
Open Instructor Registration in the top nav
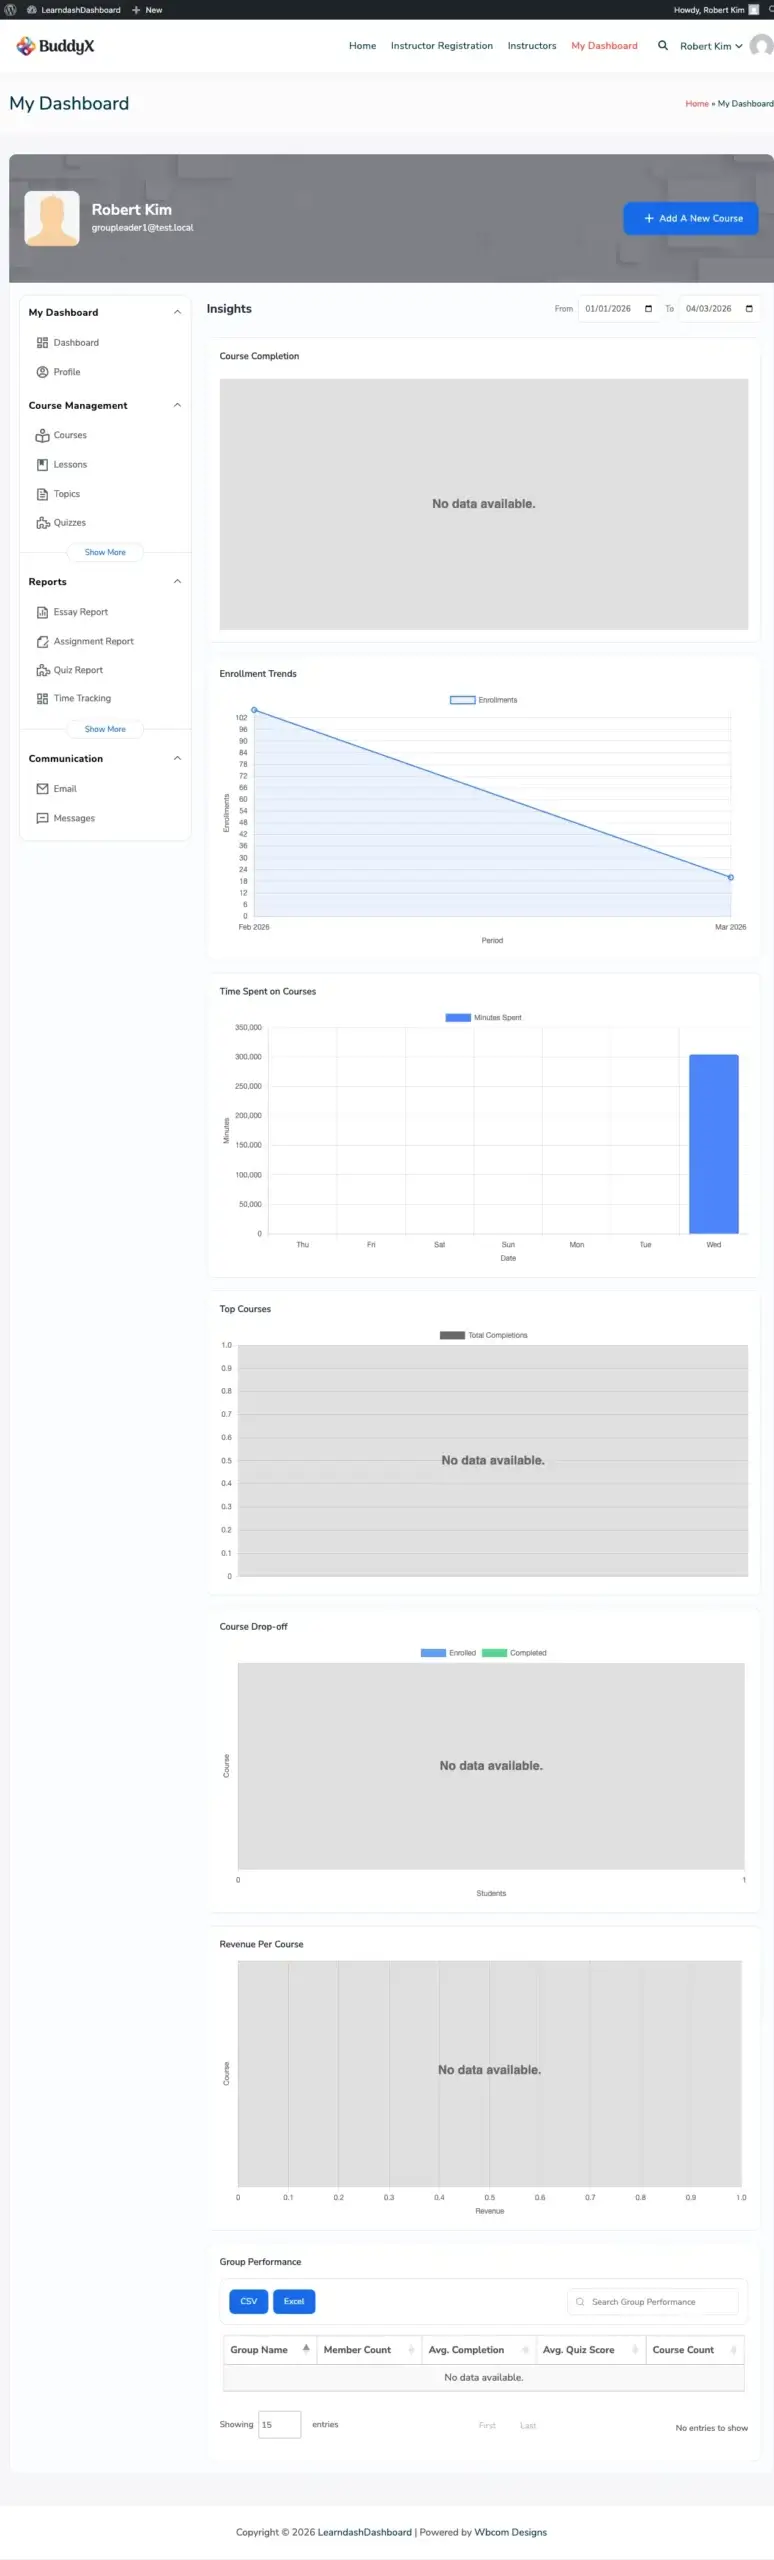[x=442, y=46]
